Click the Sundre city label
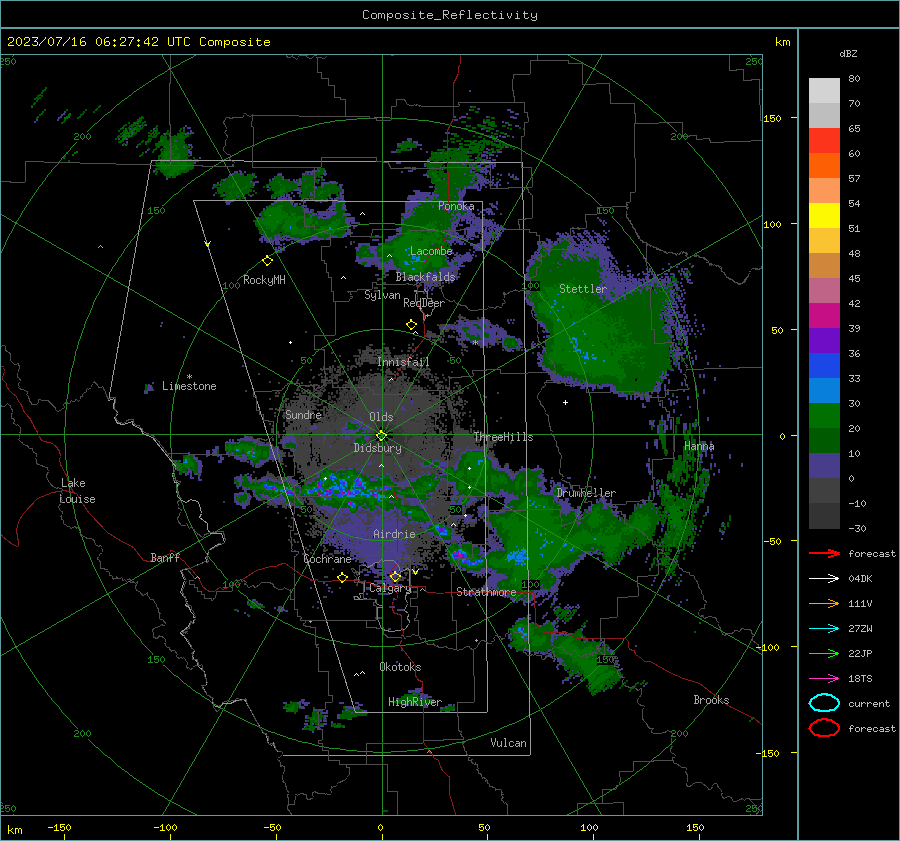This screenshot has height=841, width=900. point(304,414)
